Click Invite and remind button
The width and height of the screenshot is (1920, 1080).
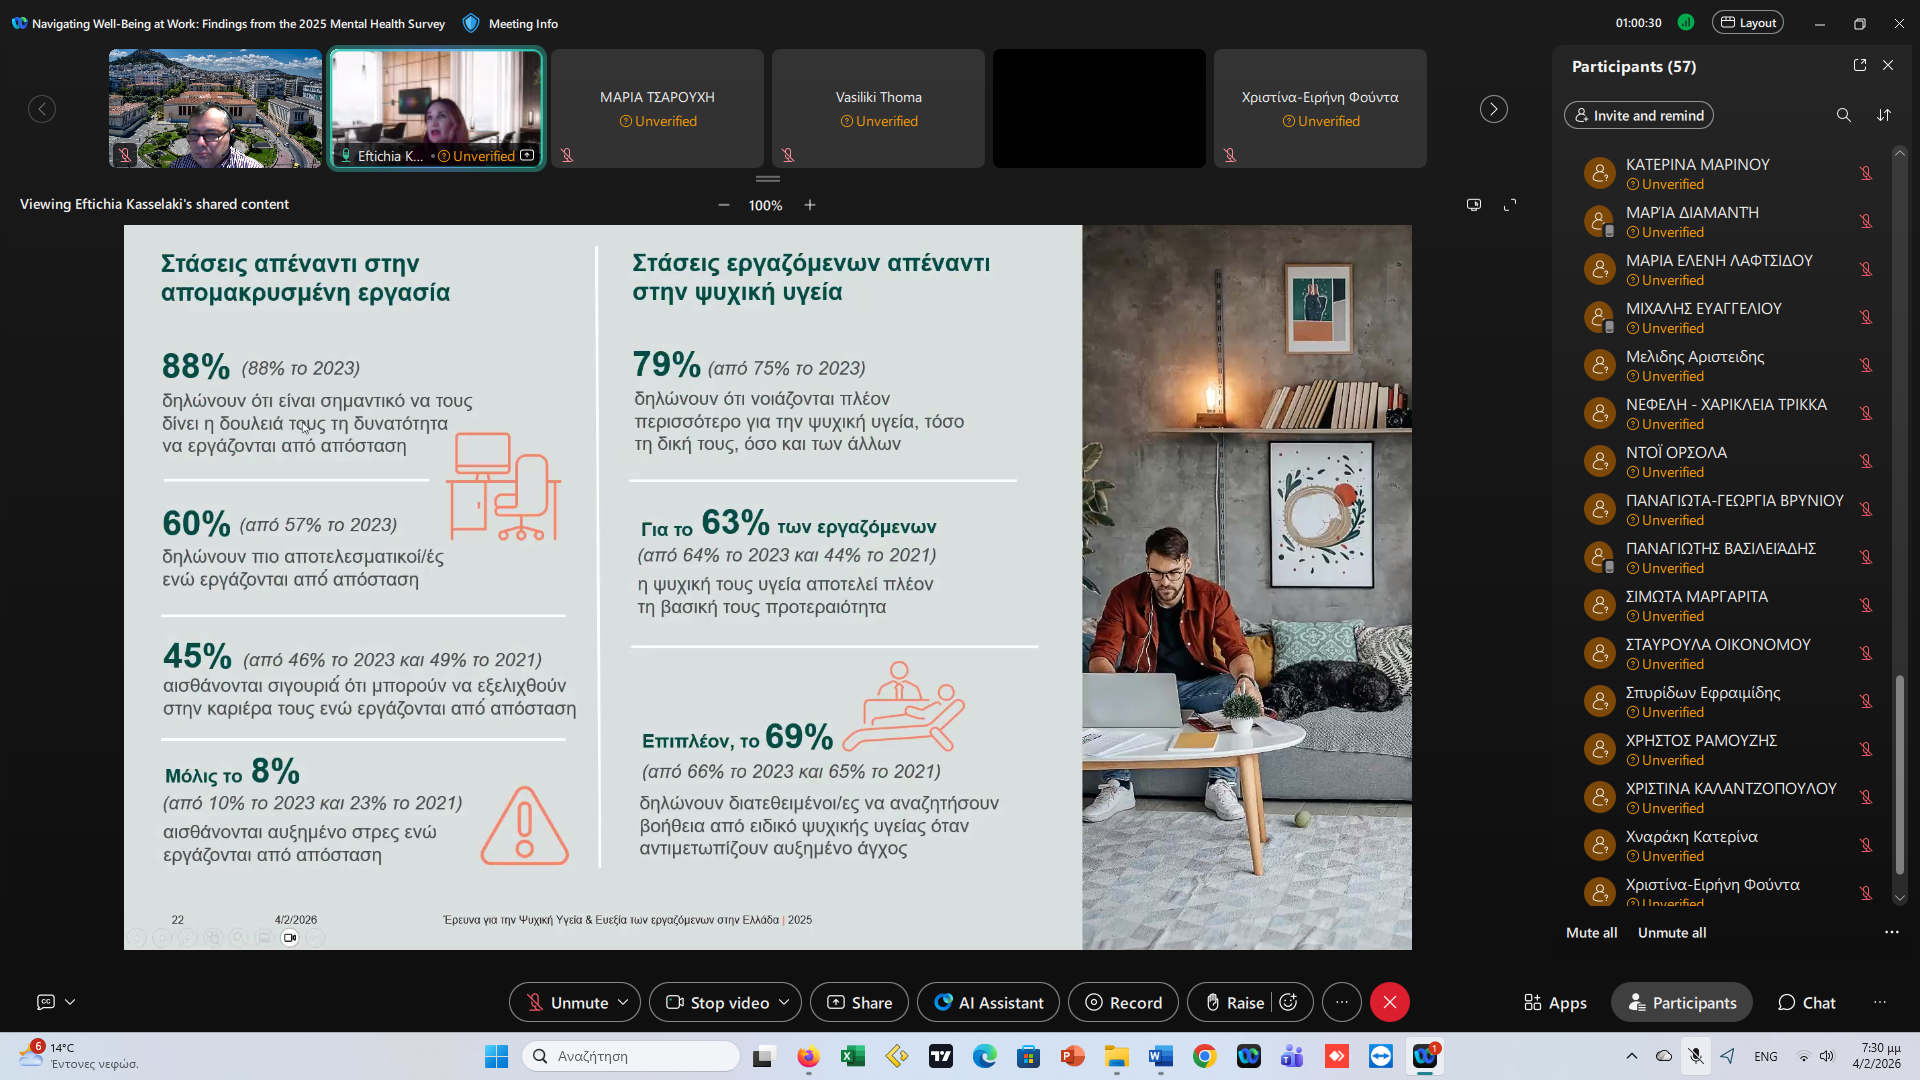pos(1638,115)
